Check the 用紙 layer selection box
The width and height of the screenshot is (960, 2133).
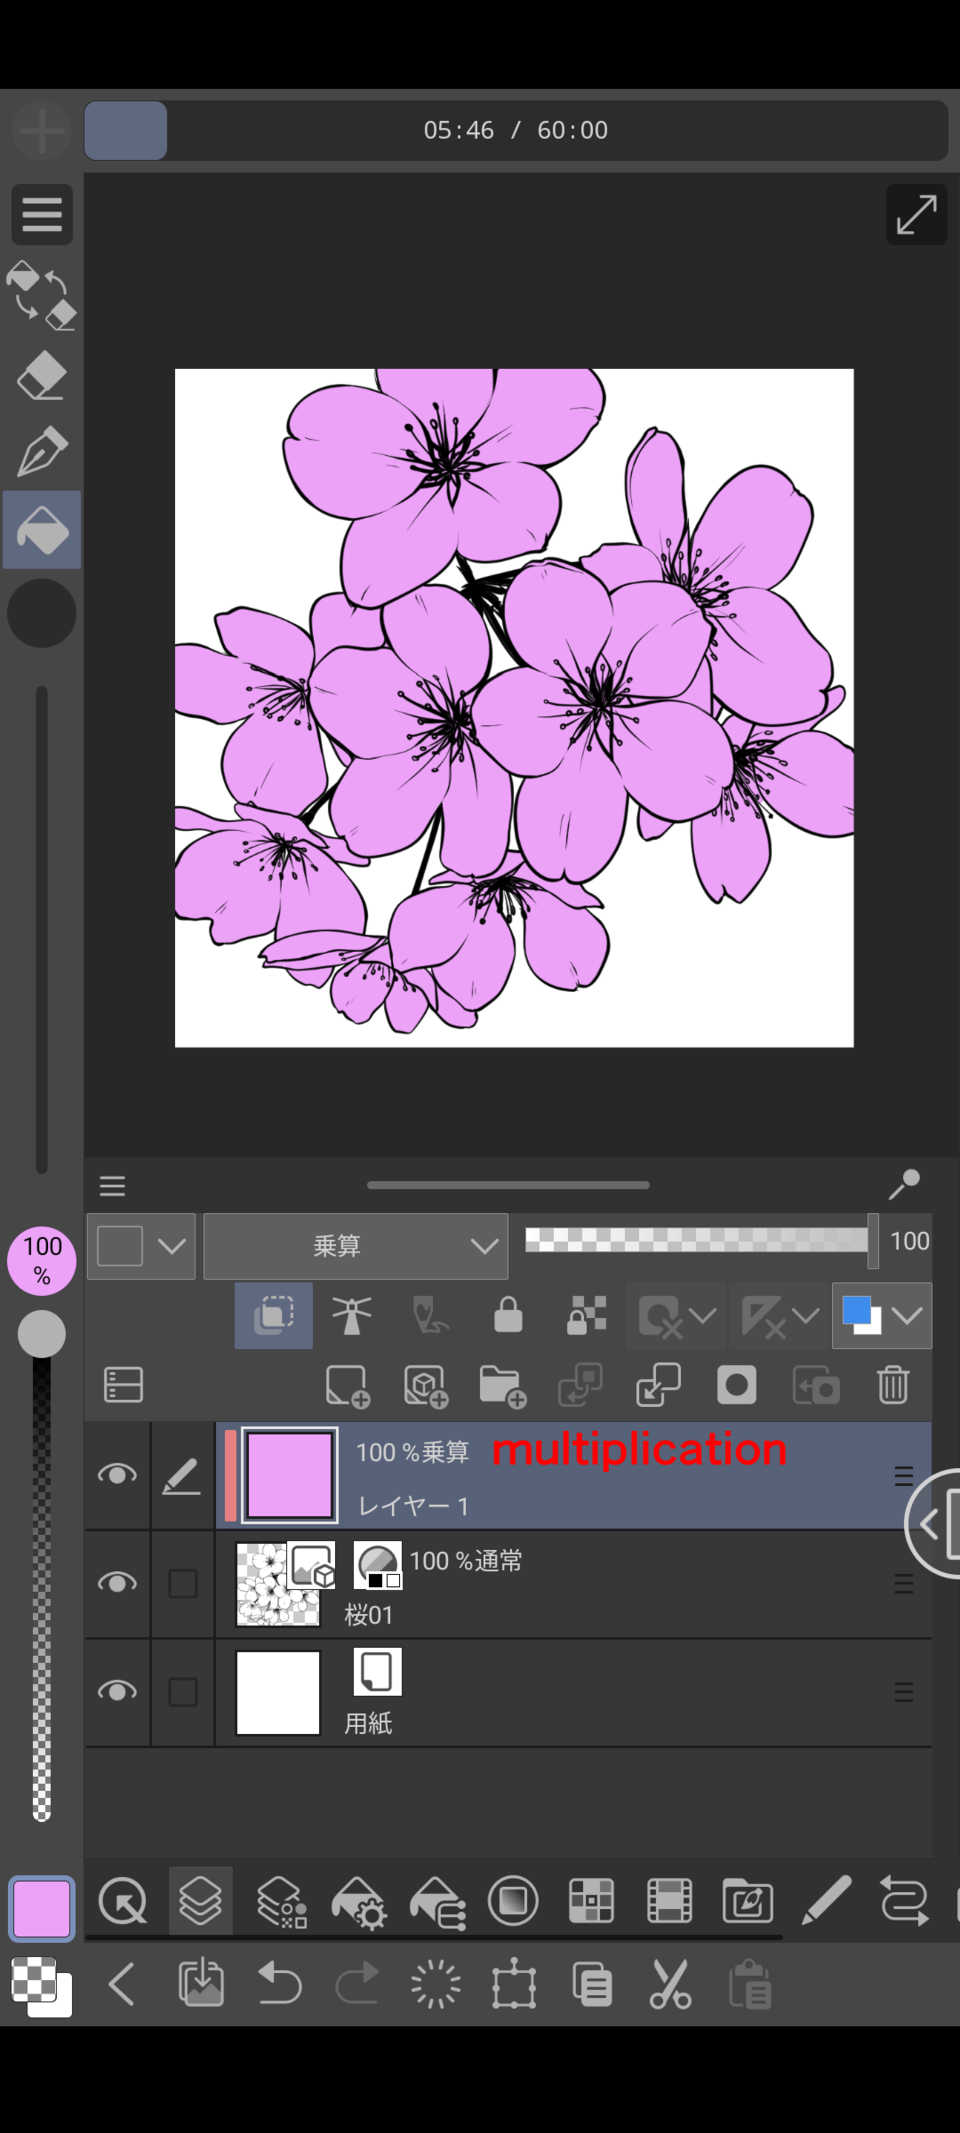pyautogui.click(x=183, y=1692)
